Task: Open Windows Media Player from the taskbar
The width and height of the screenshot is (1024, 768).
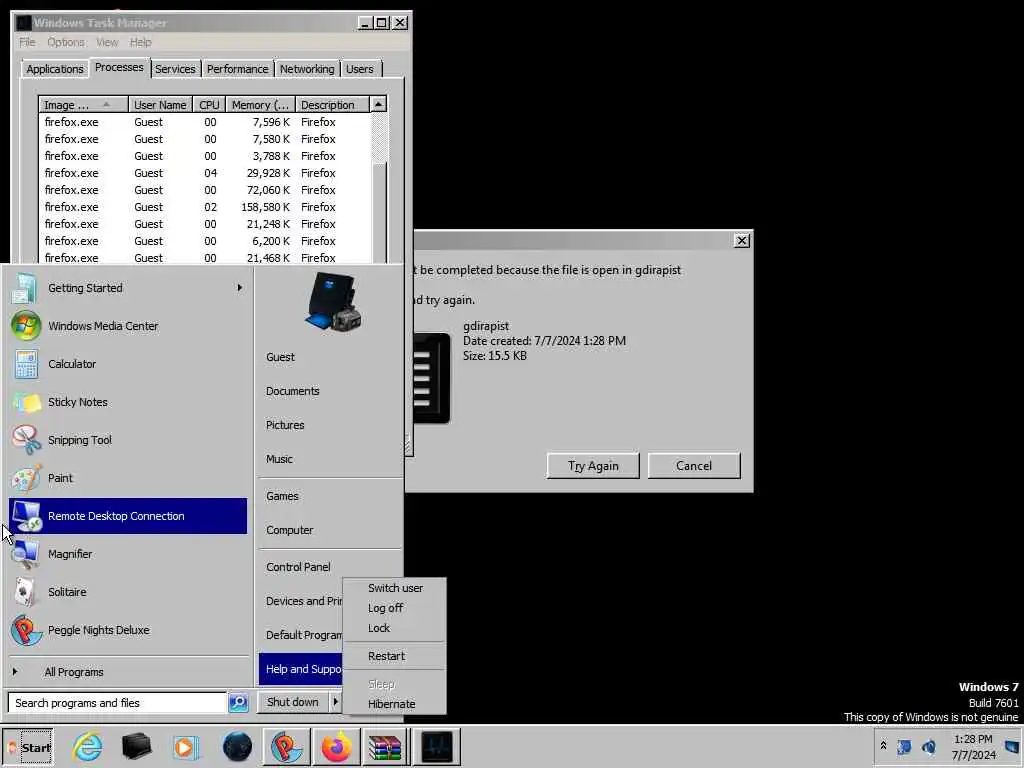Action: click(185, 746)
